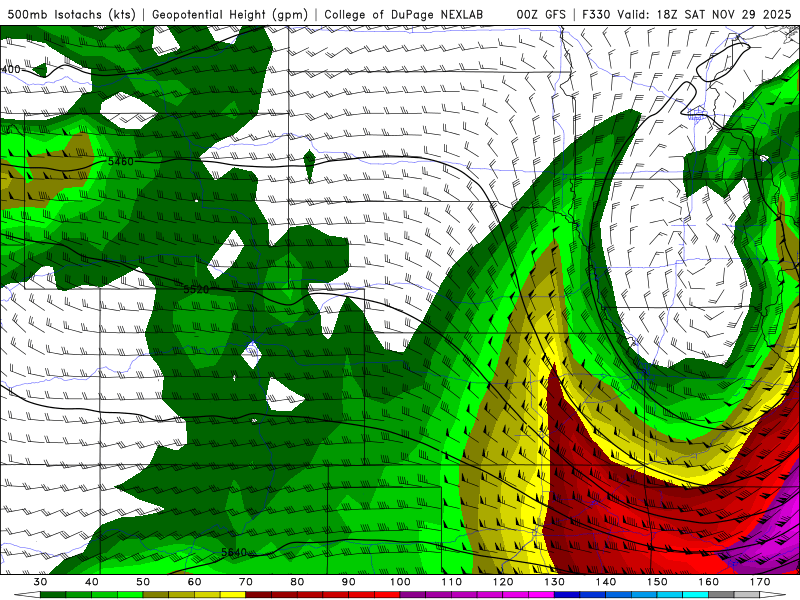Click the legend value 140
The image size is (800, 600).
click(x=606, y=582)
